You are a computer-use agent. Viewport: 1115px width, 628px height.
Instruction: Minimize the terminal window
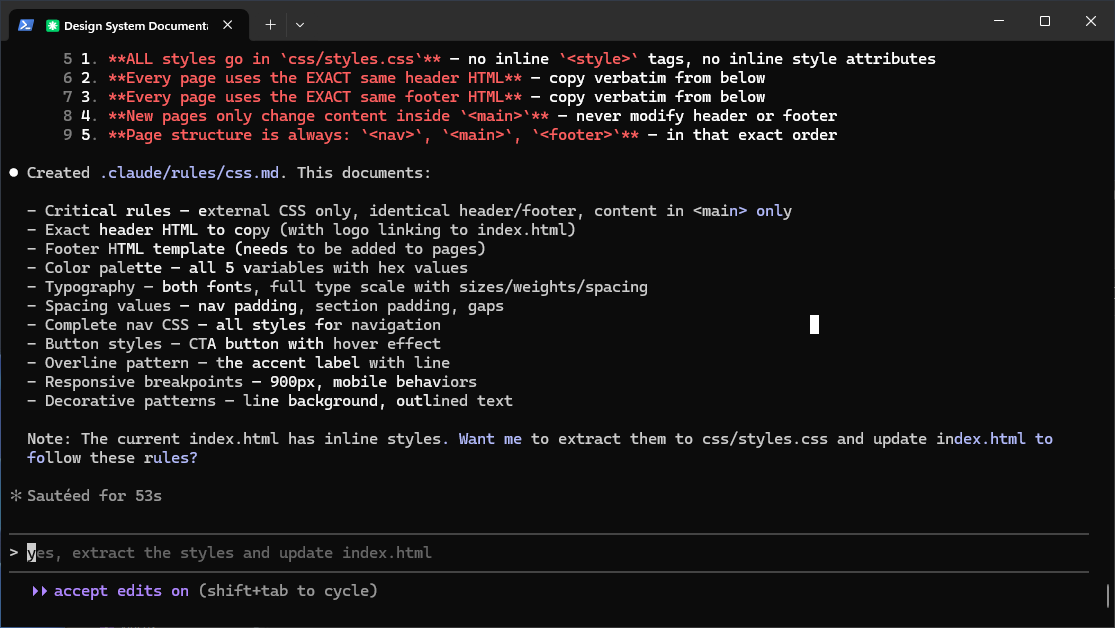(x=999, y=21)
